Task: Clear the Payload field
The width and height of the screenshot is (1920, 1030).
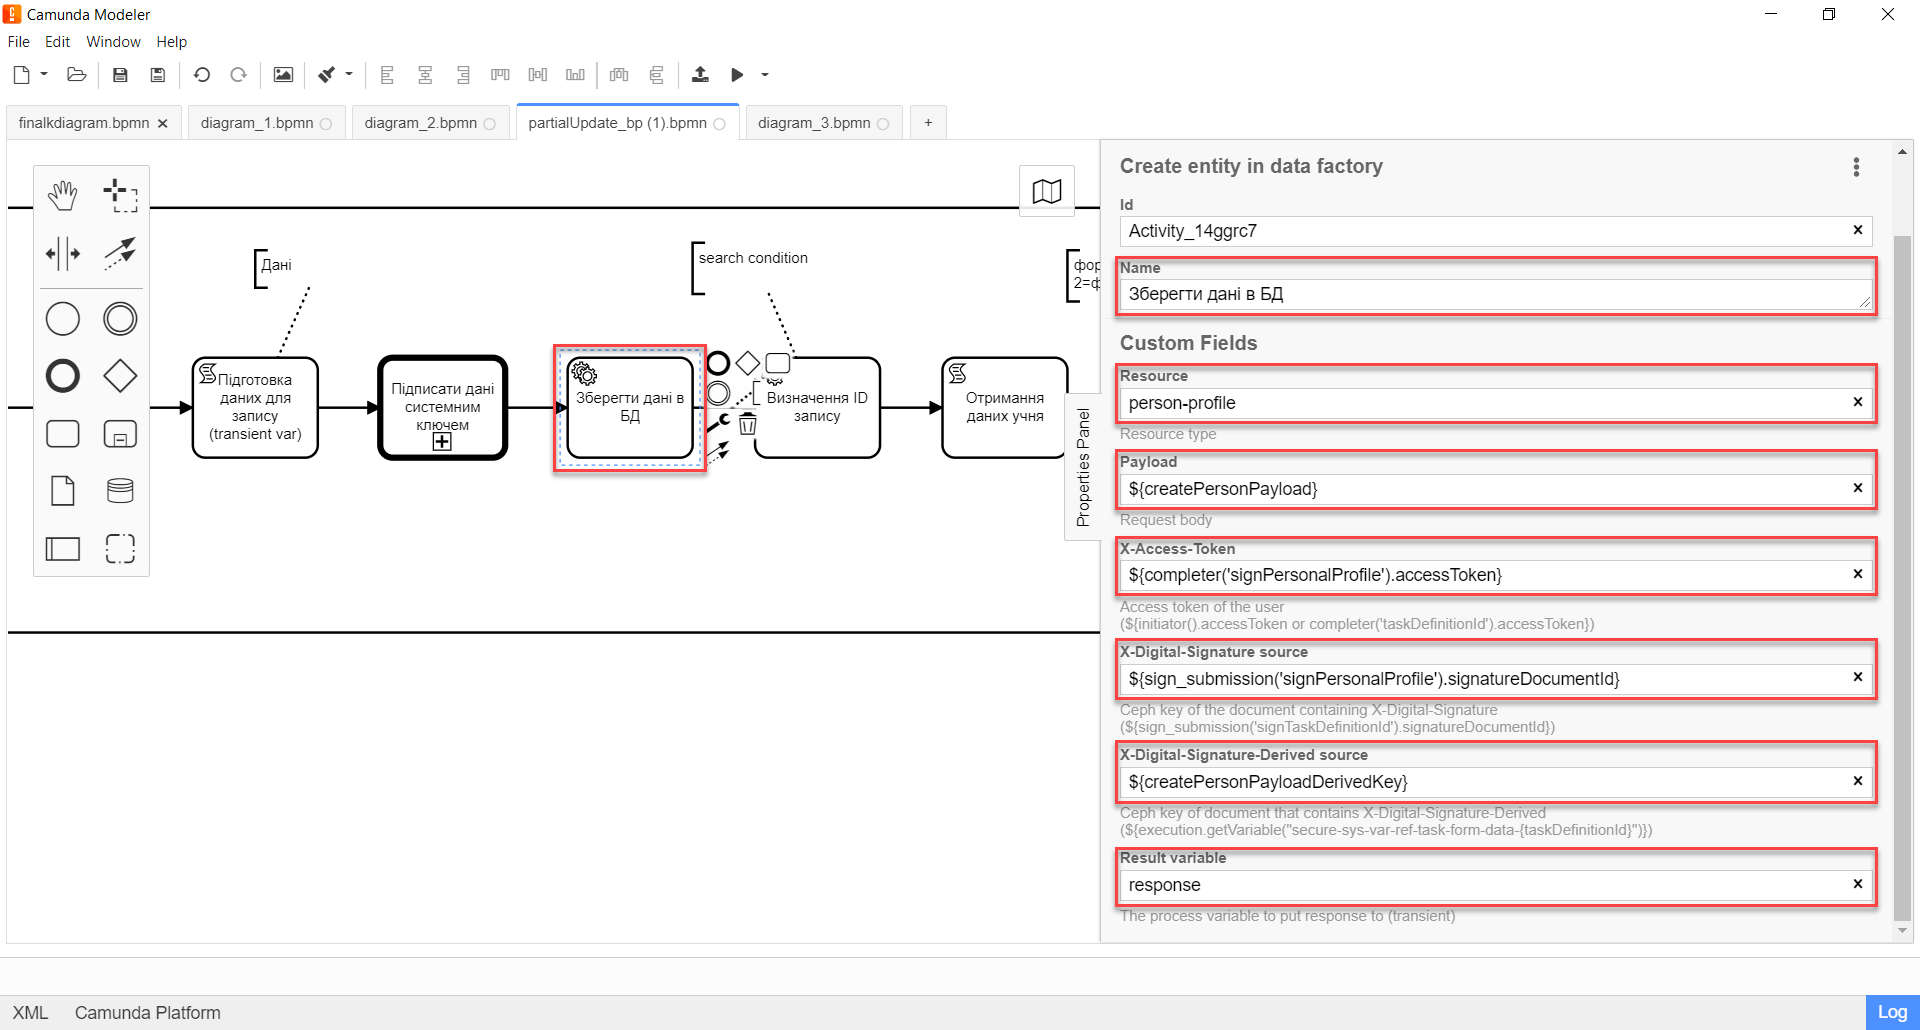Action: click(1857, 488)
